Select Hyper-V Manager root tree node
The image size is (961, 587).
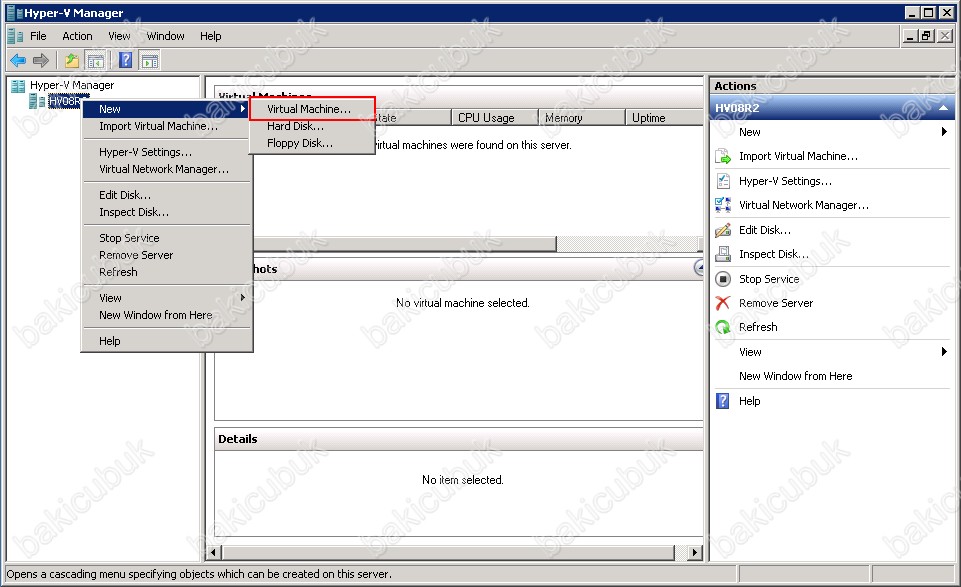tap(72, 85)
